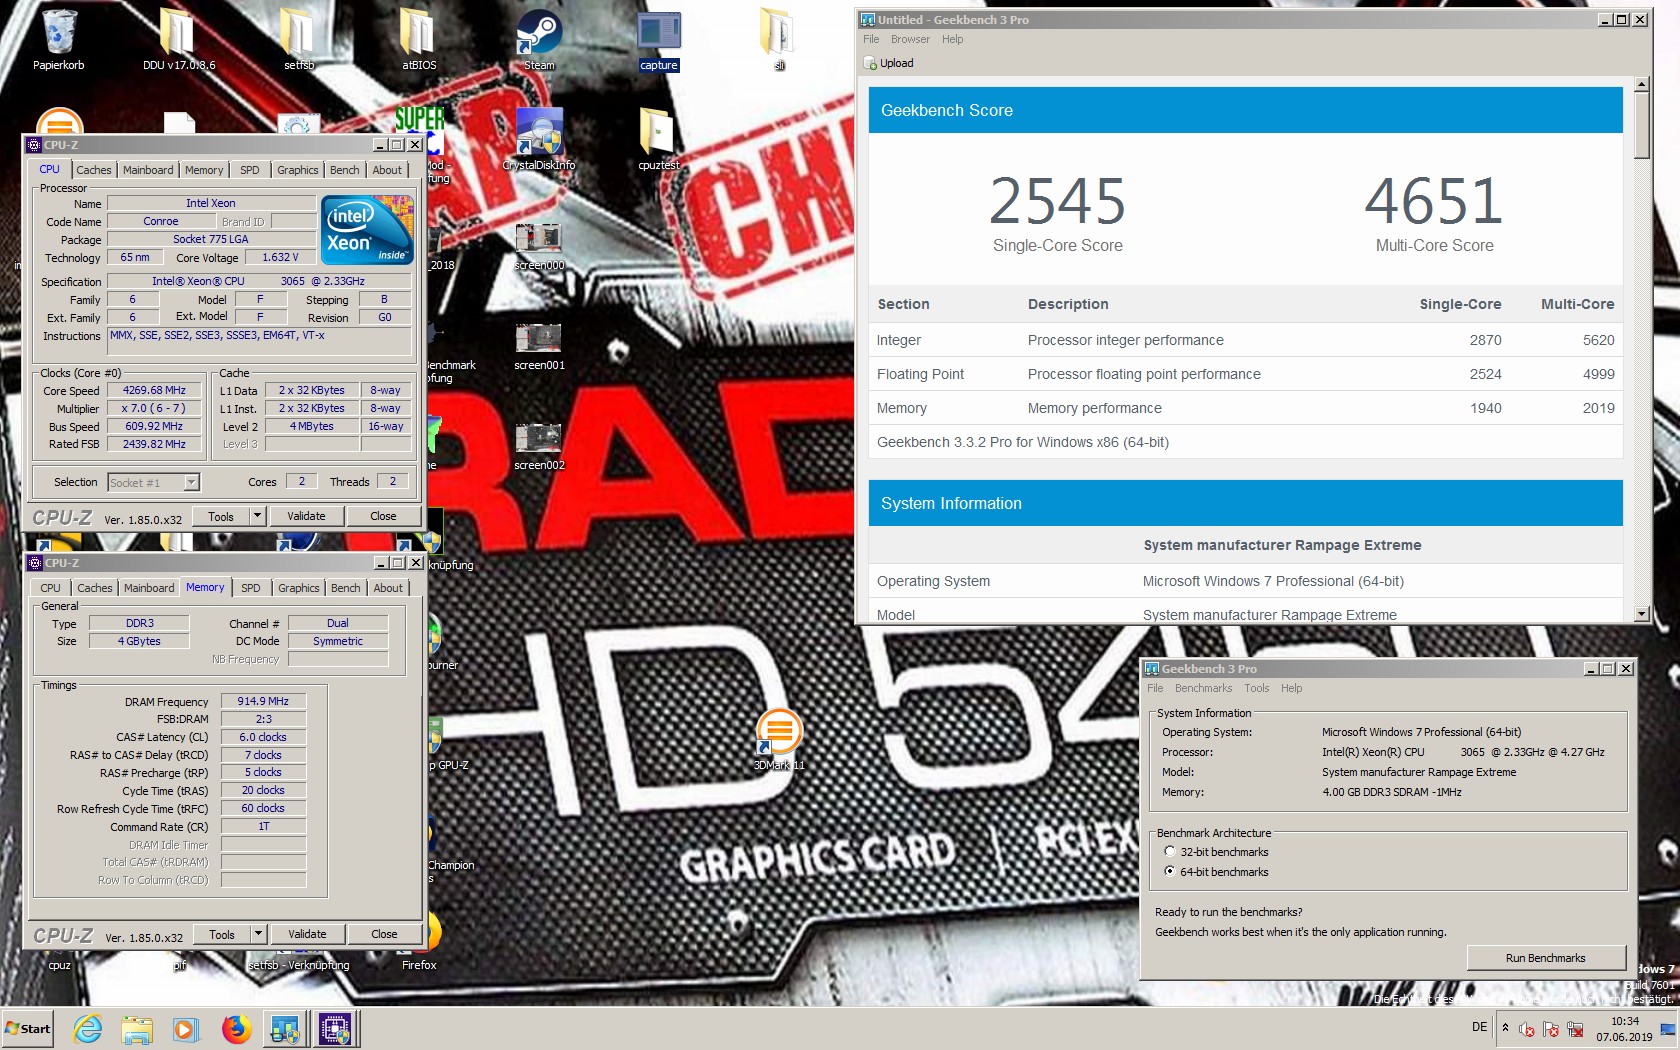1680x1050 pixels.
Task: Click the Single-Core Score 2545
Action: tap(1057, 201)
